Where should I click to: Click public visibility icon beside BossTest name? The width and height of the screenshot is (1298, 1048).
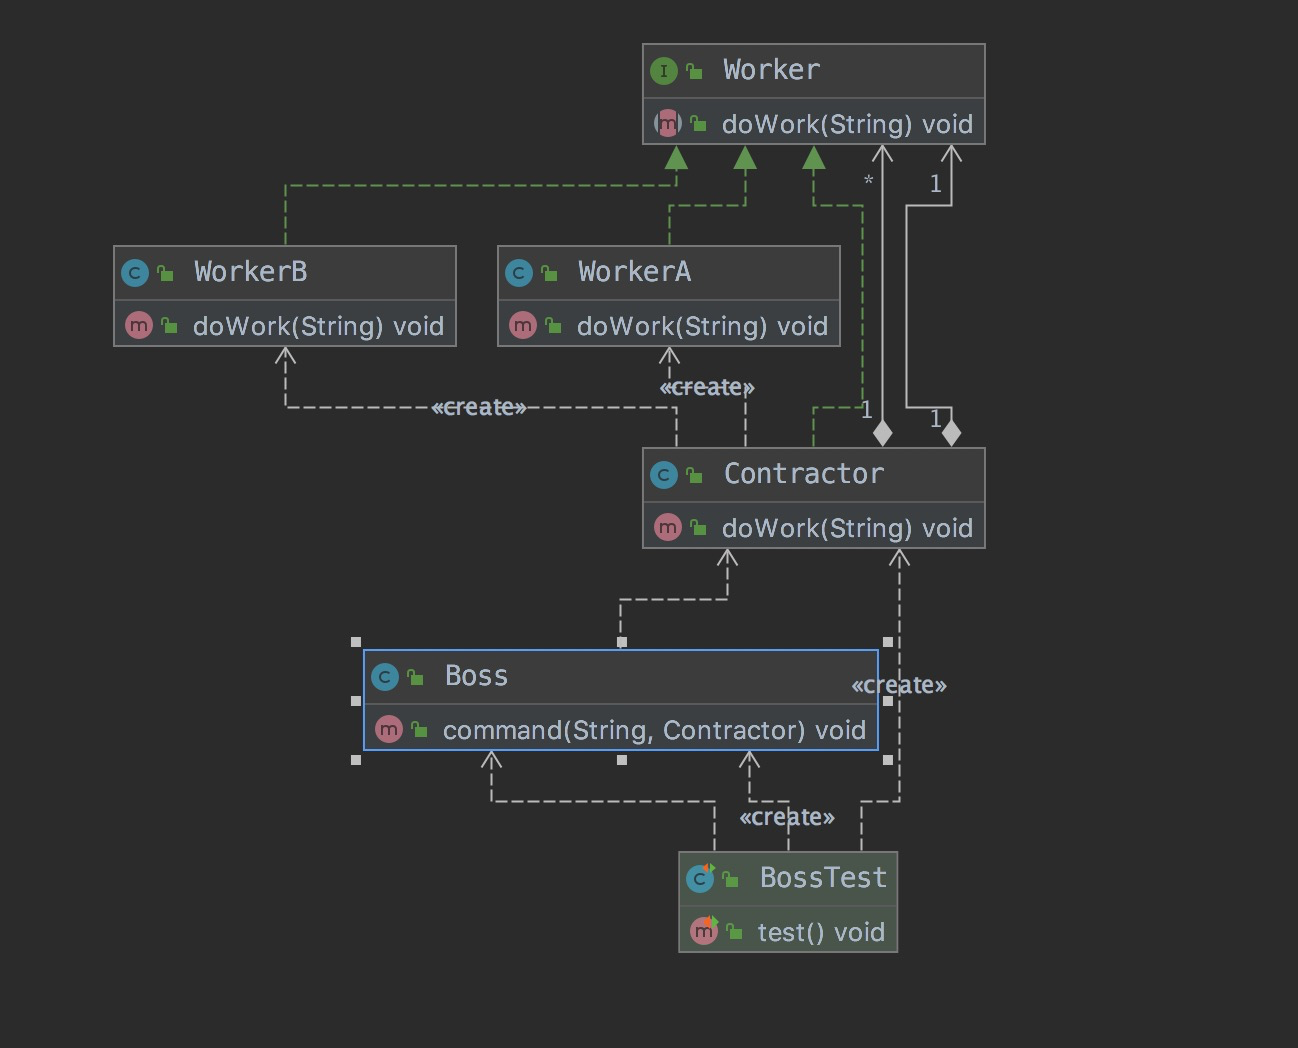click(731, 879)
